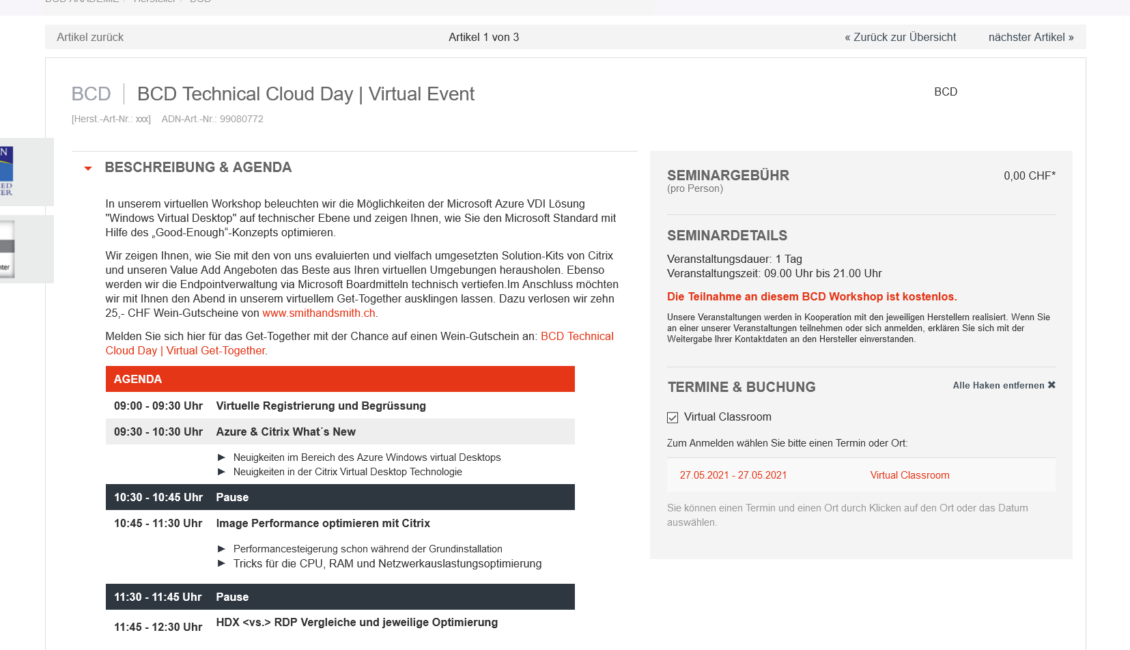
Task: Click the BCD manufacturer label at top right
Action: 946,92
